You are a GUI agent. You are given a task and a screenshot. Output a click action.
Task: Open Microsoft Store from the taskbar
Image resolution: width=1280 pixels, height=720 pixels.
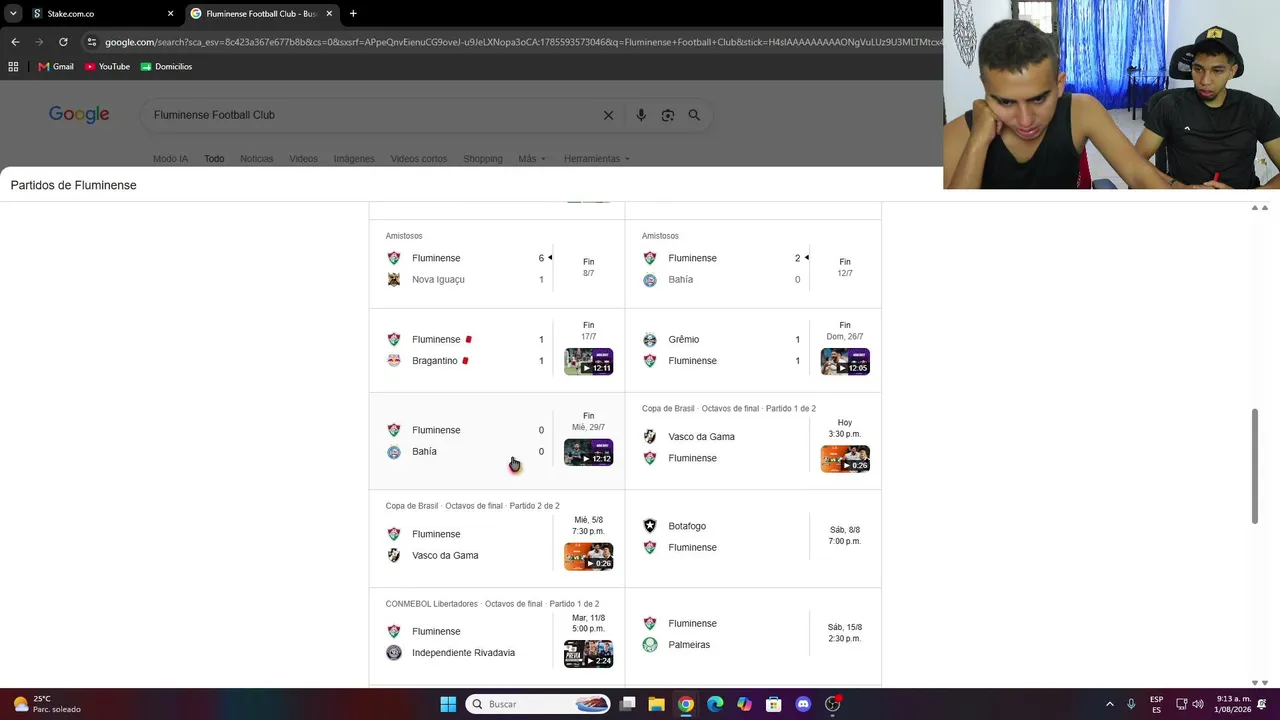click(773, 704)
